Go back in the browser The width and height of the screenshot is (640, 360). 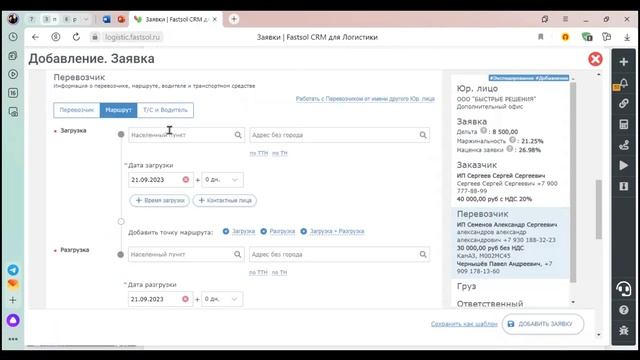(x=36, y=37)
